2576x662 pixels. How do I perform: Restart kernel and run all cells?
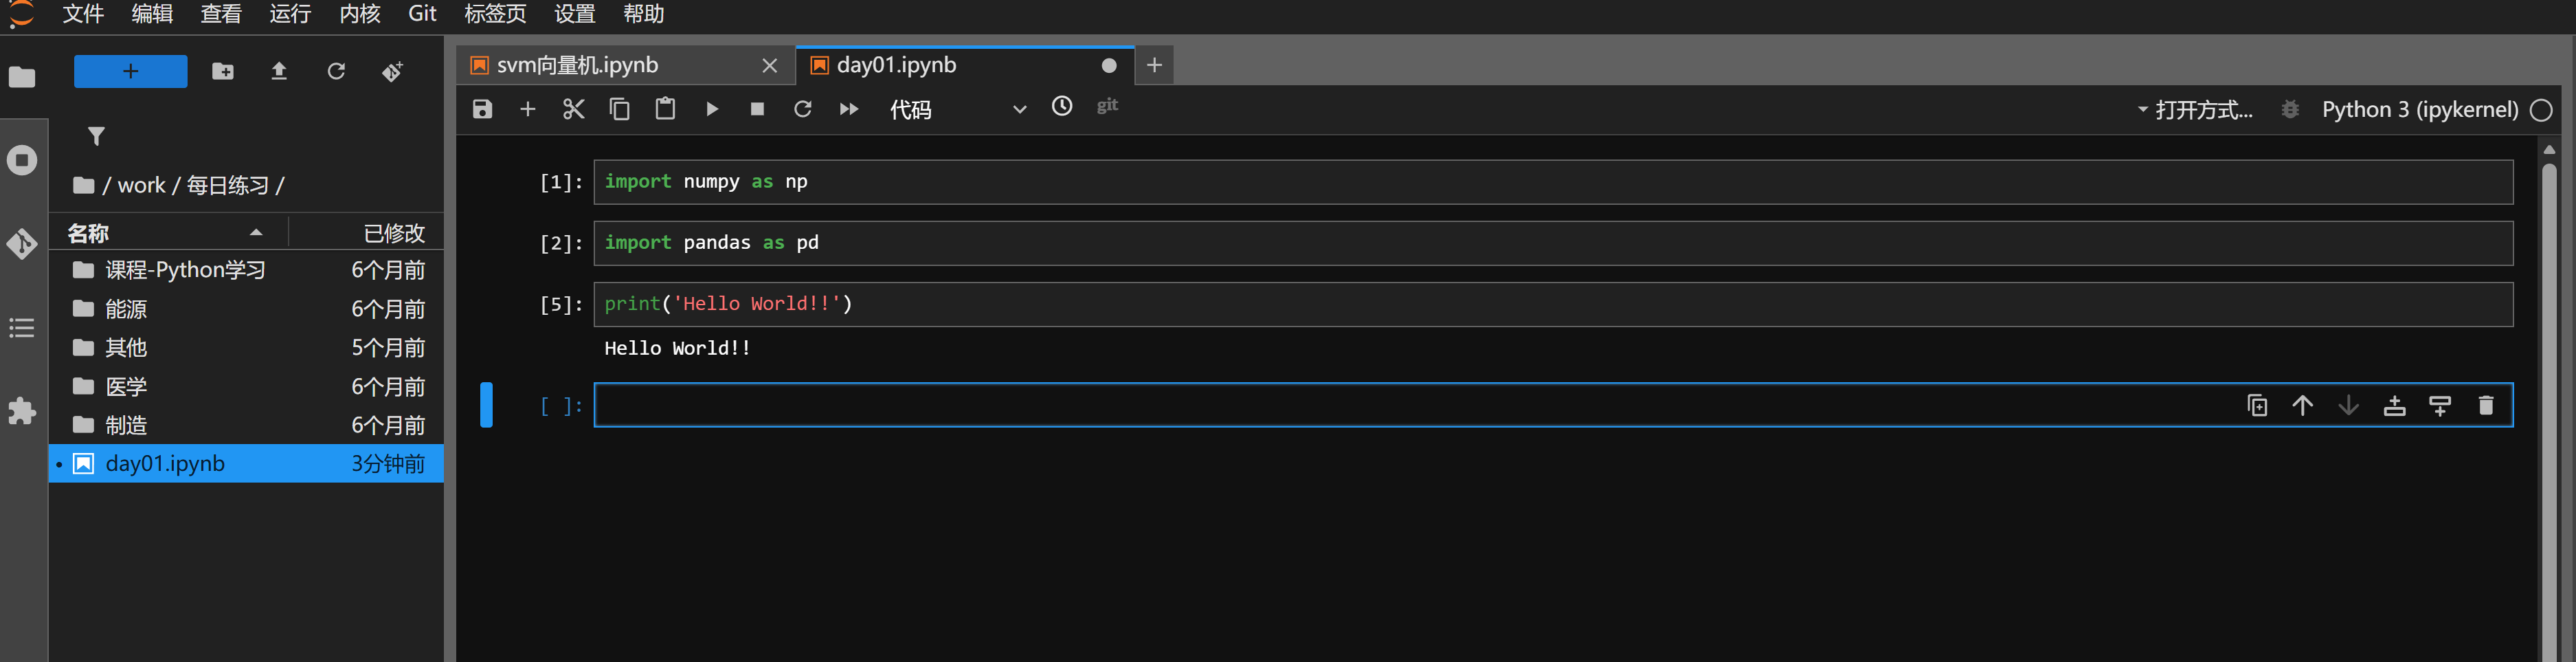coord(849,109)
